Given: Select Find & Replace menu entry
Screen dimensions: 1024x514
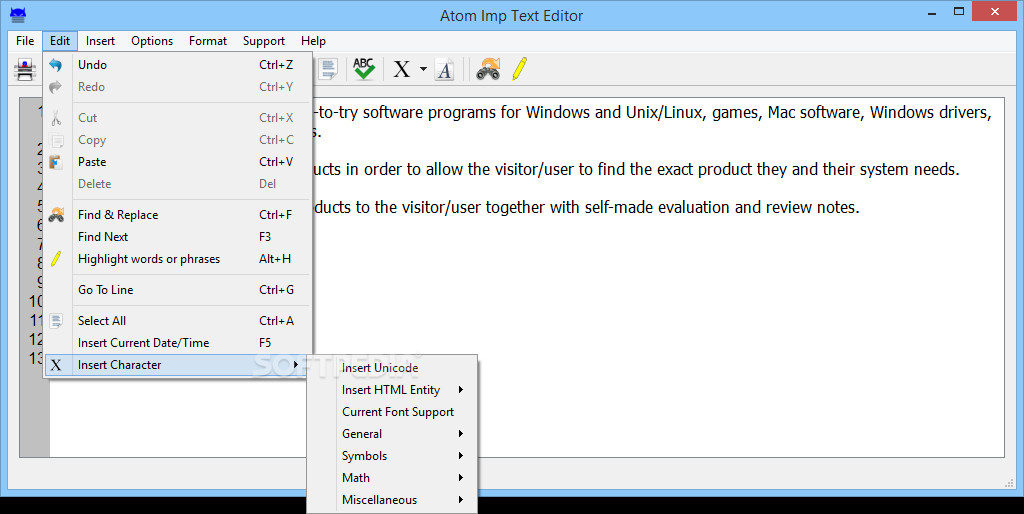Looking at the screenshot, I should (178, 215).
